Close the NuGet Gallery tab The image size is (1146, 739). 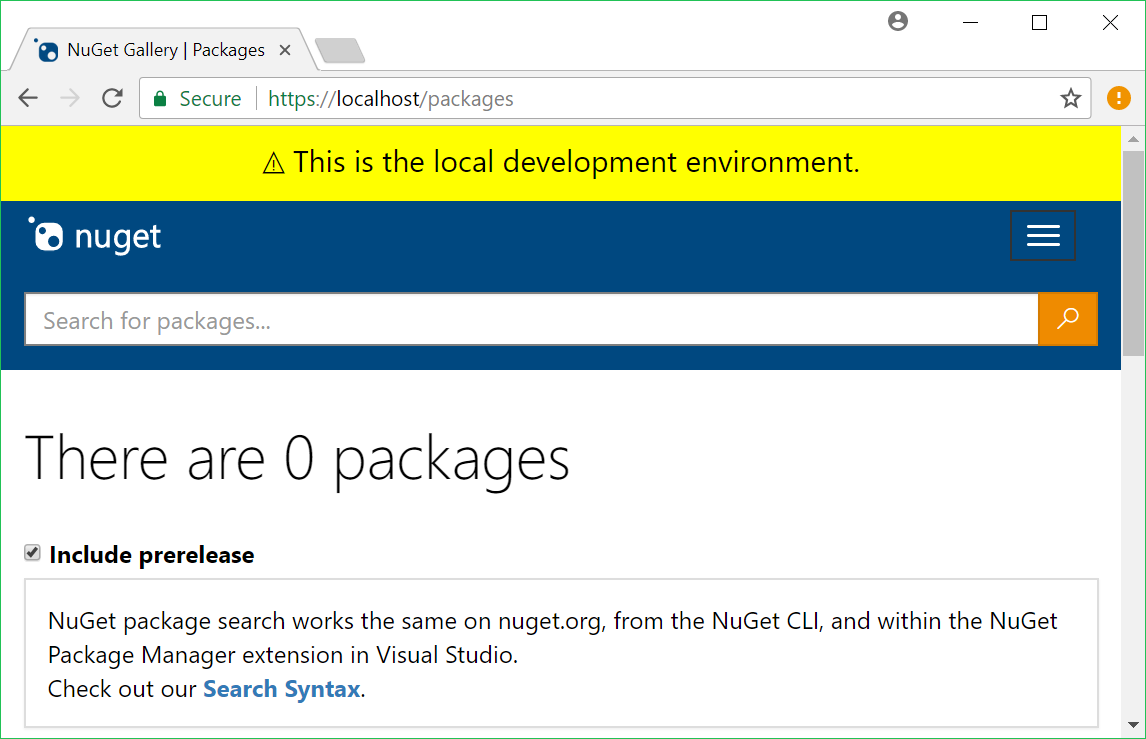[285, 50]
